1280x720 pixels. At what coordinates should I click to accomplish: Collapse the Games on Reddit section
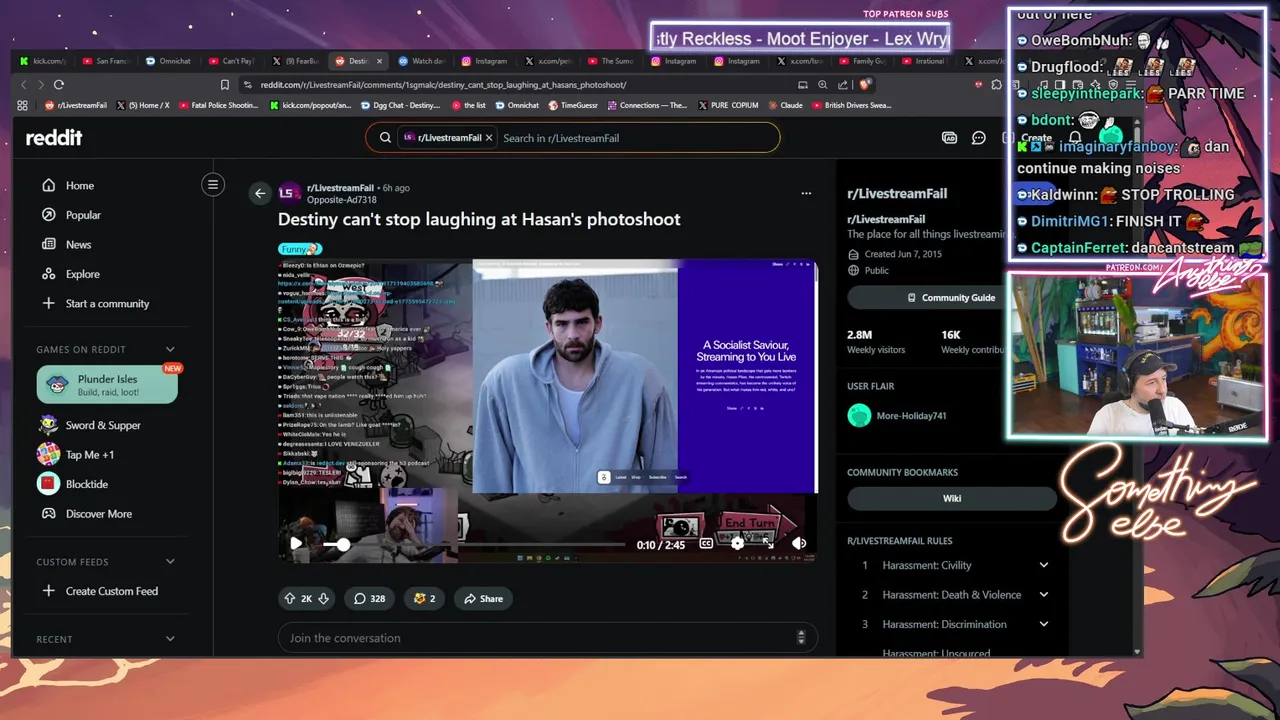tap(170, 350)
